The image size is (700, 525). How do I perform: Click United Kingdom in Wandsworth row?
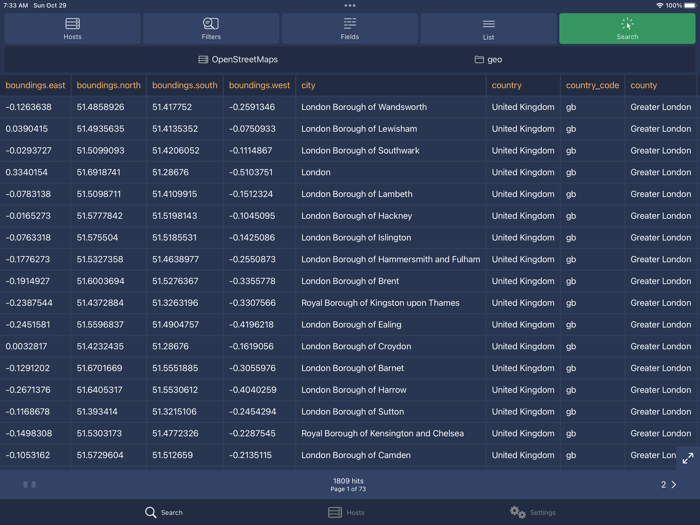click(x=523, y=107)
